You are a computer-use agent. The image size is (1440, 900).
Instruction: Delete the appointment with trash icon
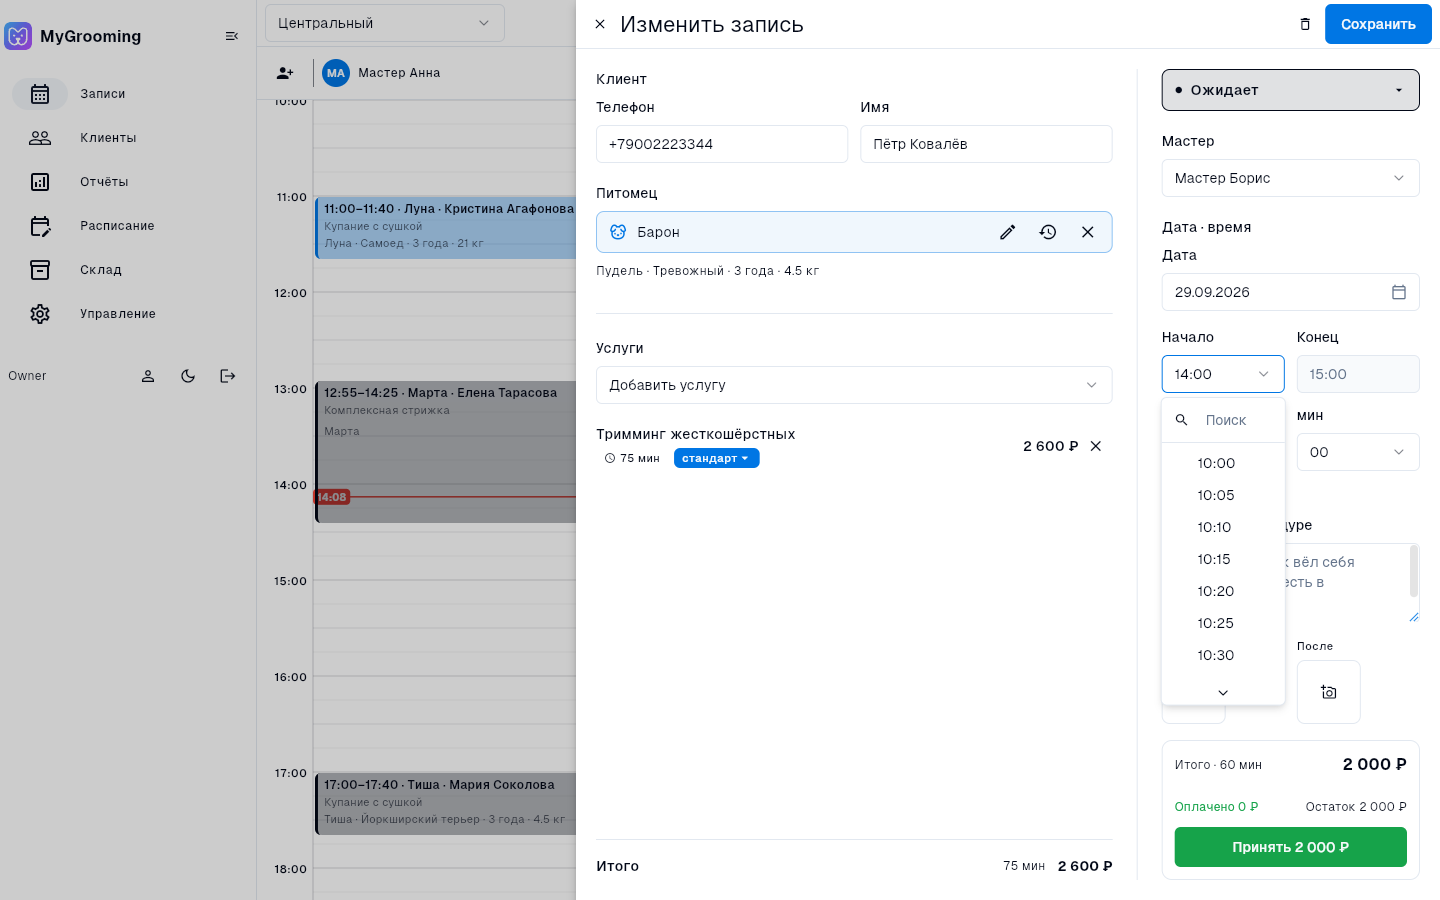pos(1305,24)
